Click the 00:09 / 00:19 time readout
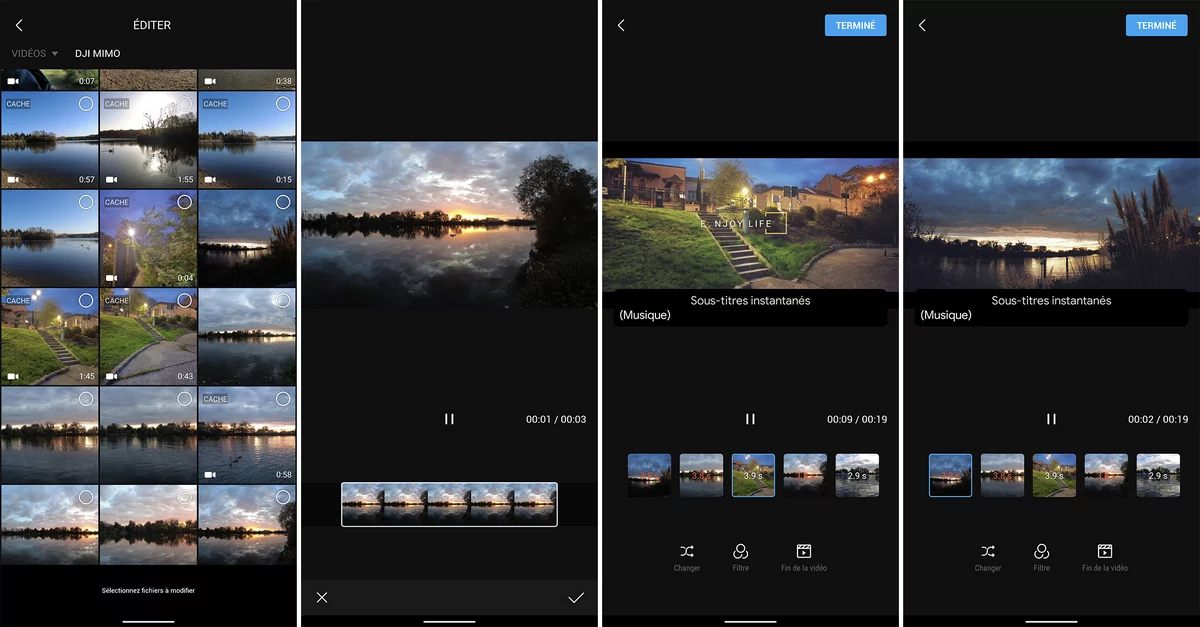Viewport: 1200px width, 627px height. click(x=857, y=420)
